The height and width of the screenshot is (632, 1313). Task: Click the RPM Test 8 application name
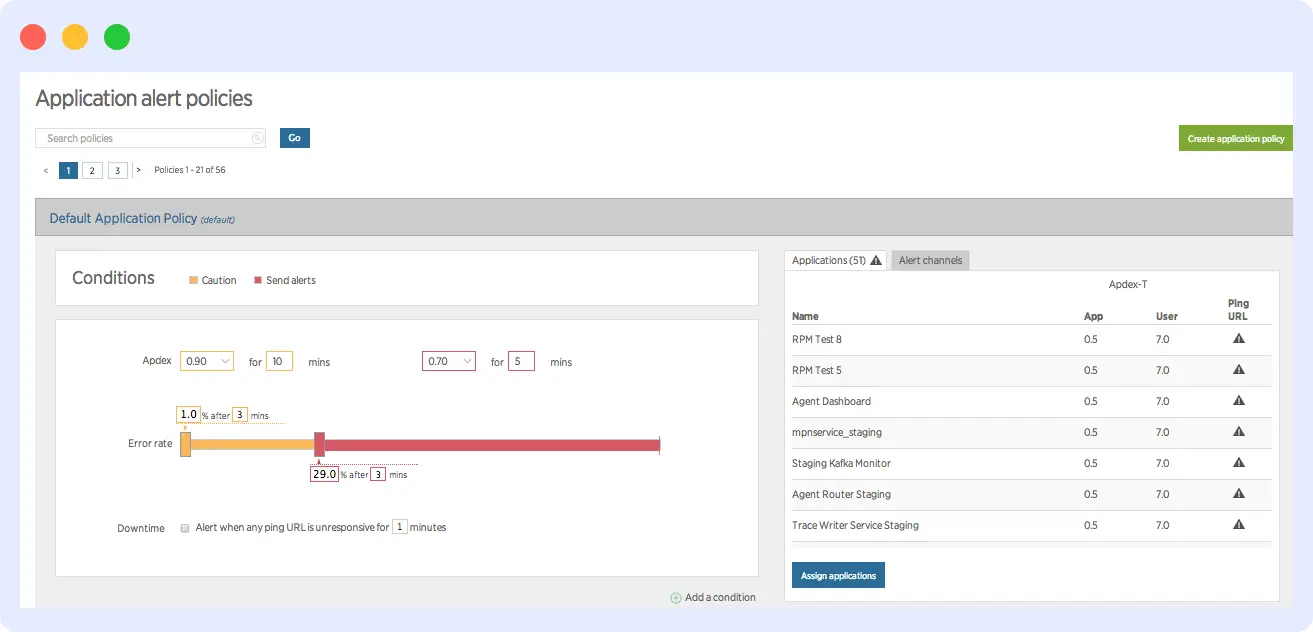(817, 339)
